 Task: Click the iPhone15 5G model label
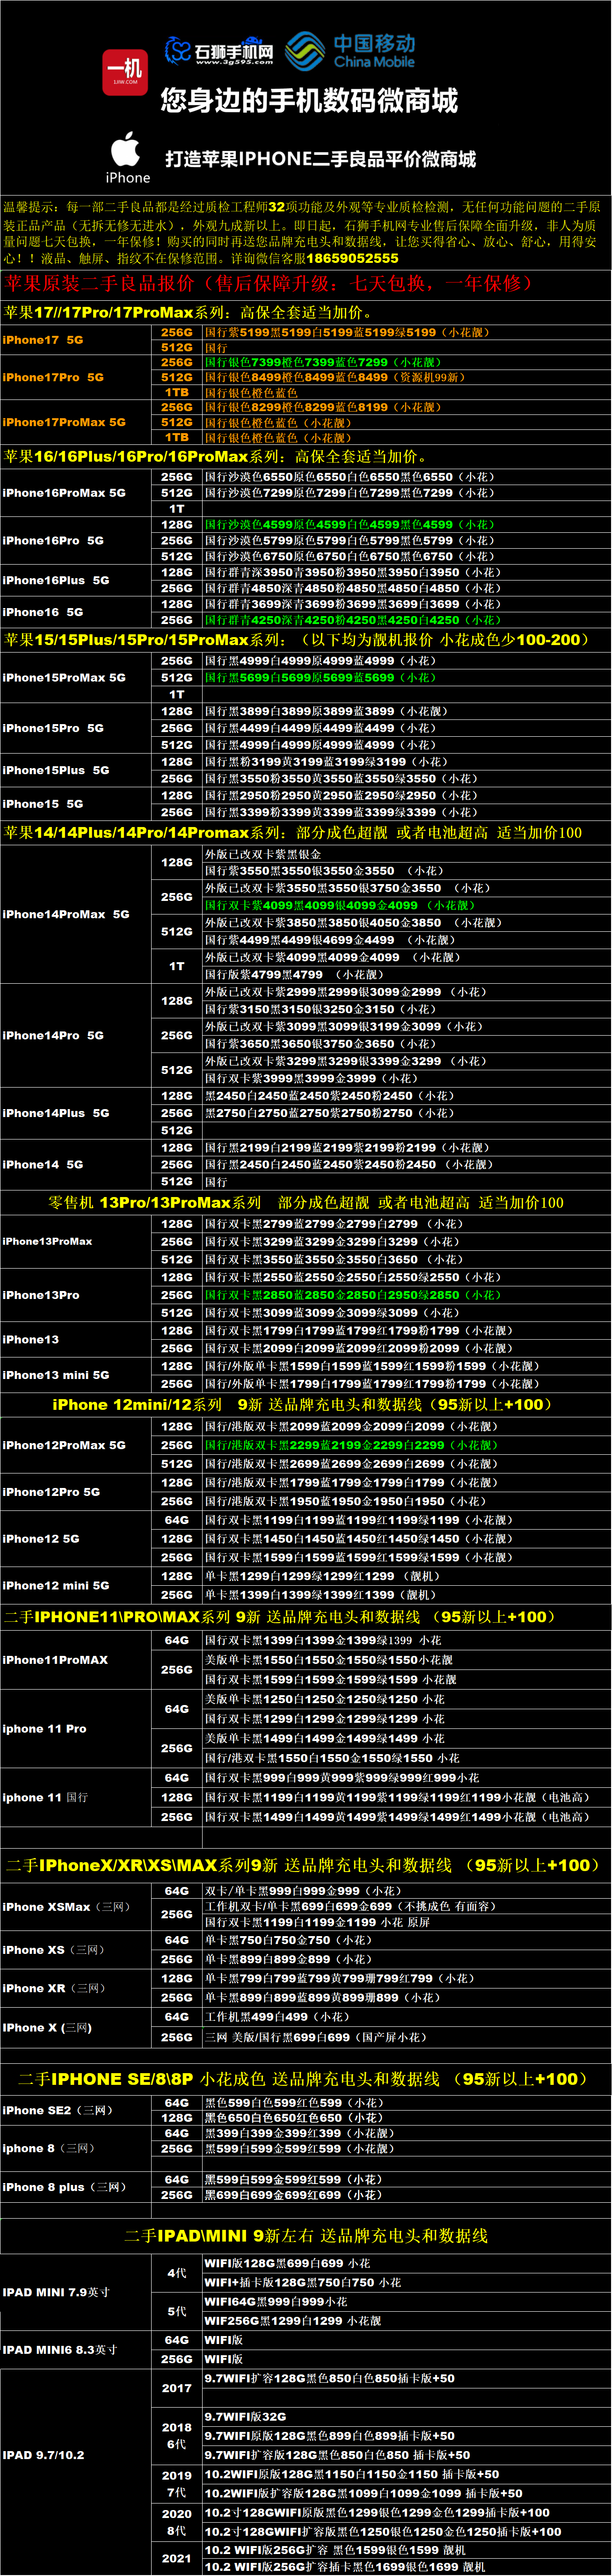(x=43, y=803)
